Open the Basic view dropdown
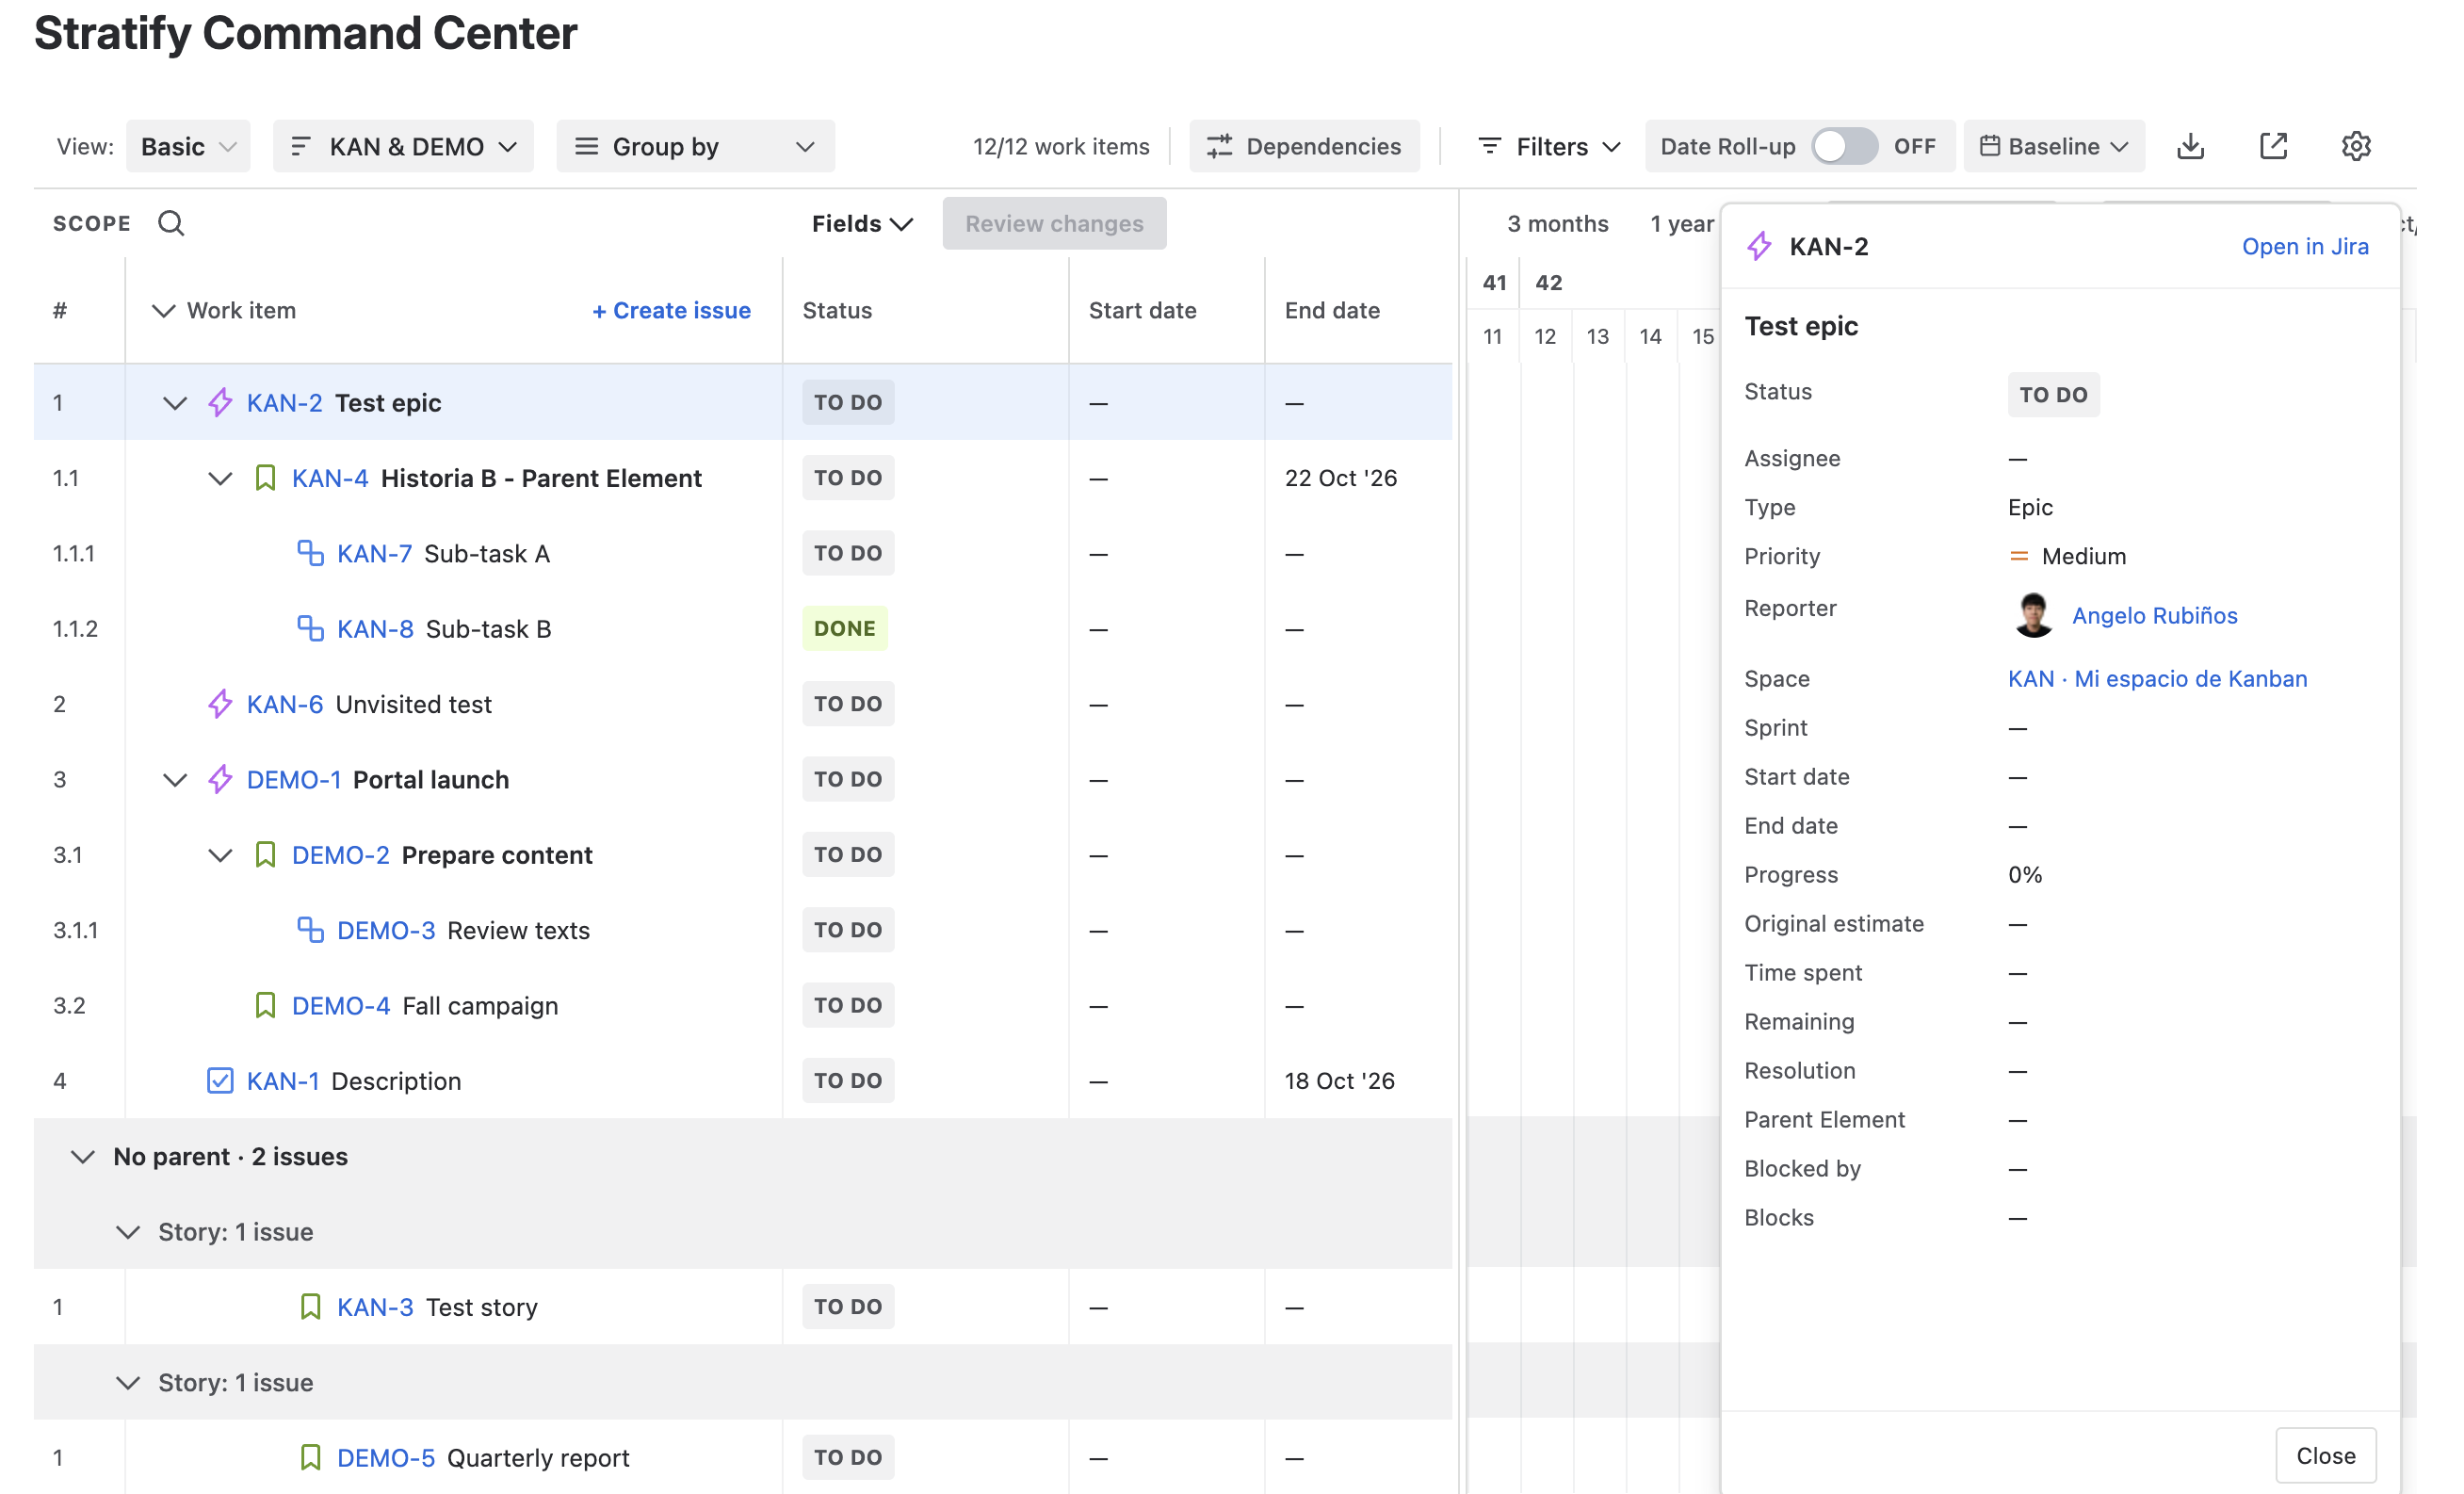Image resolution: width=2464 pixels, height=1494 pixels. [x=188, y=146]
